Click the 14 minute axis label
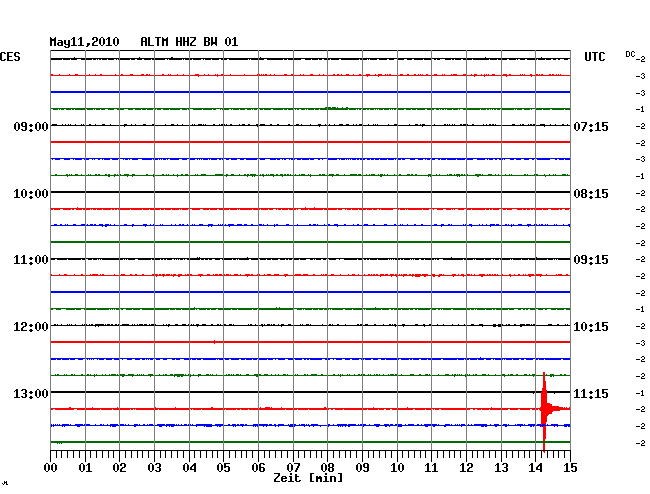The width and height of the screenshot is (650, 494). point(536,468)
